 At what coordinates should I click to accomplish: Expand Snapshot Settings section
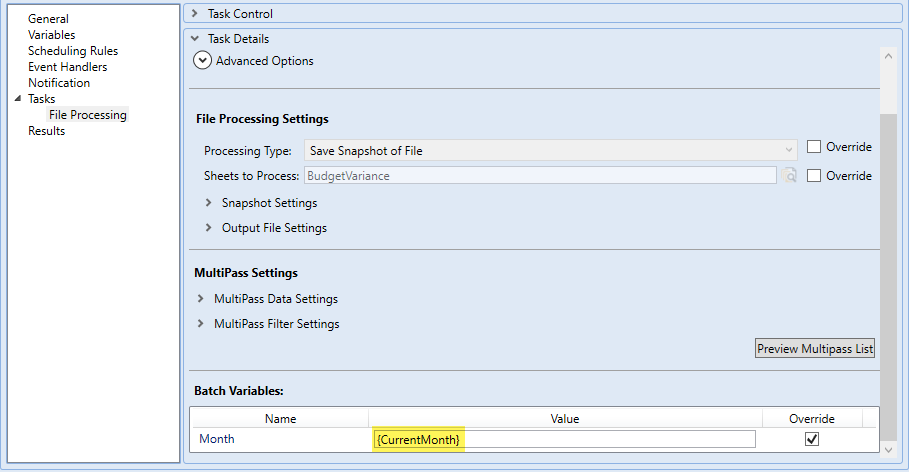[209, 203]
